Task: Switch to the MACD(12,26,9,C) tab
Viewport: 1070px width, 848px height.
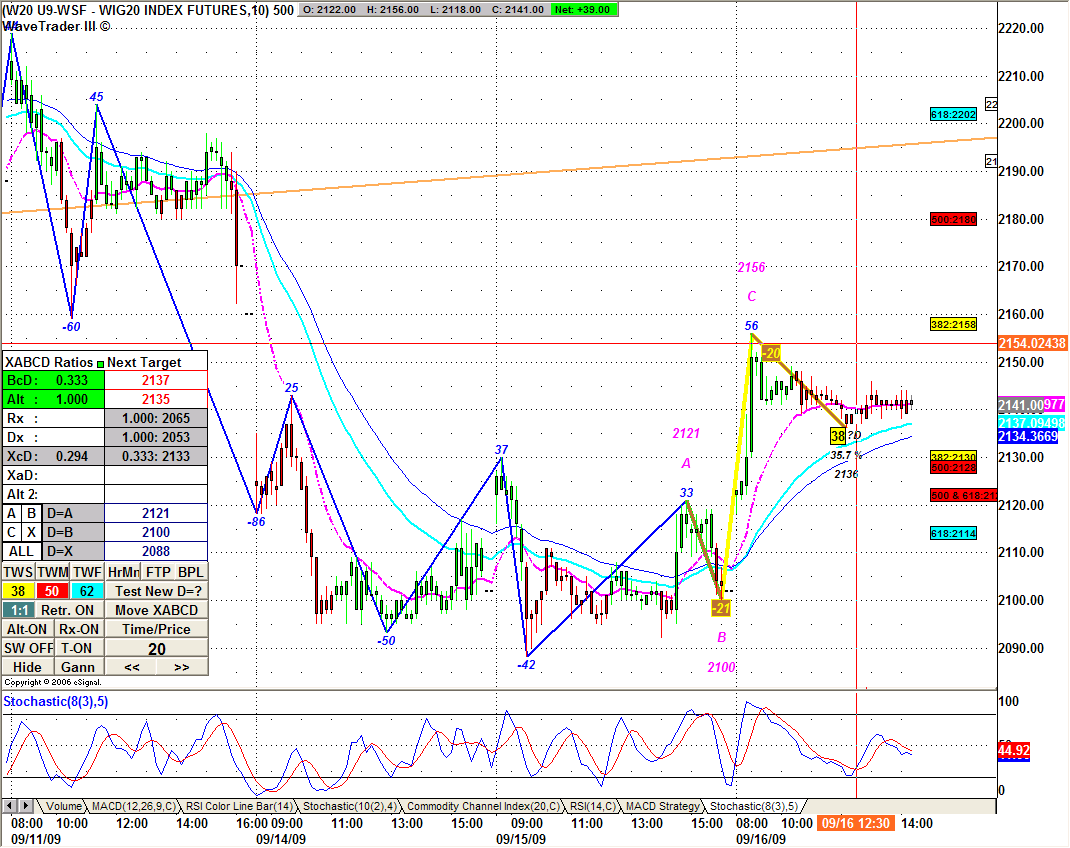Action: pos(134,806)
